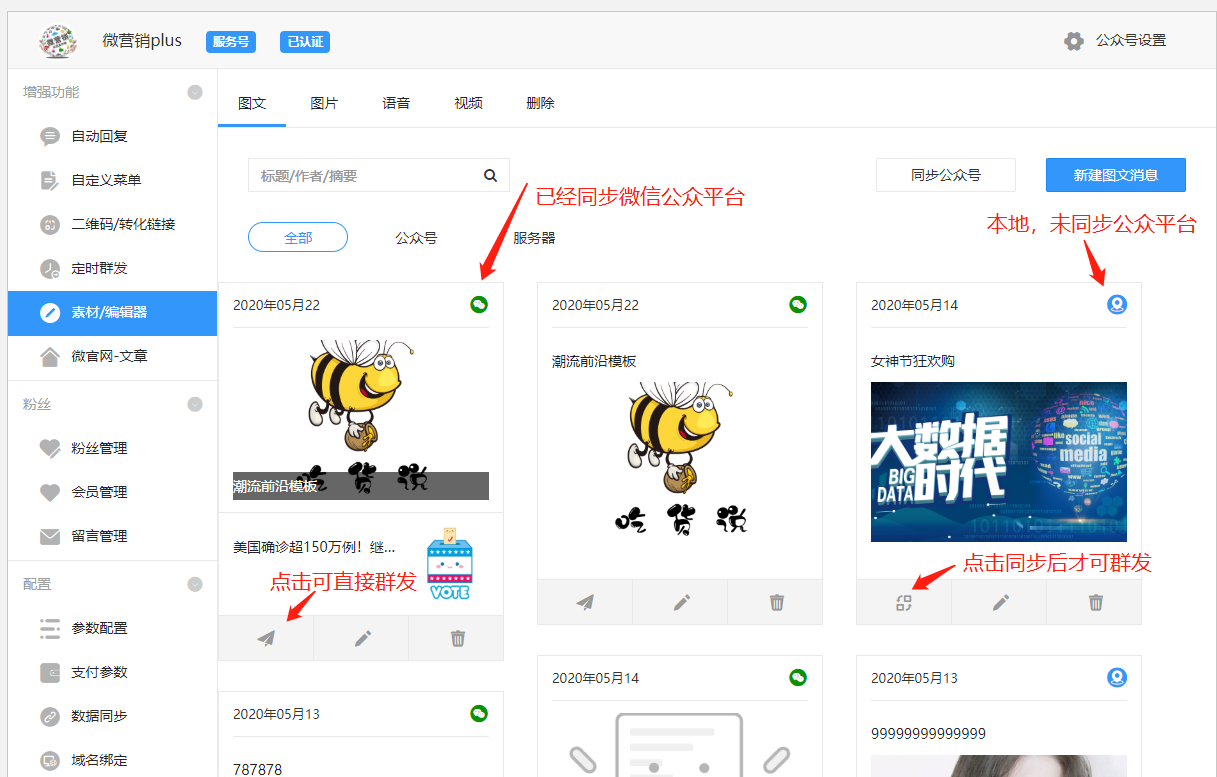
Task: Collapse the 粉丝 sidebar section
Action: pyautogui.click(x=195, y=404)
